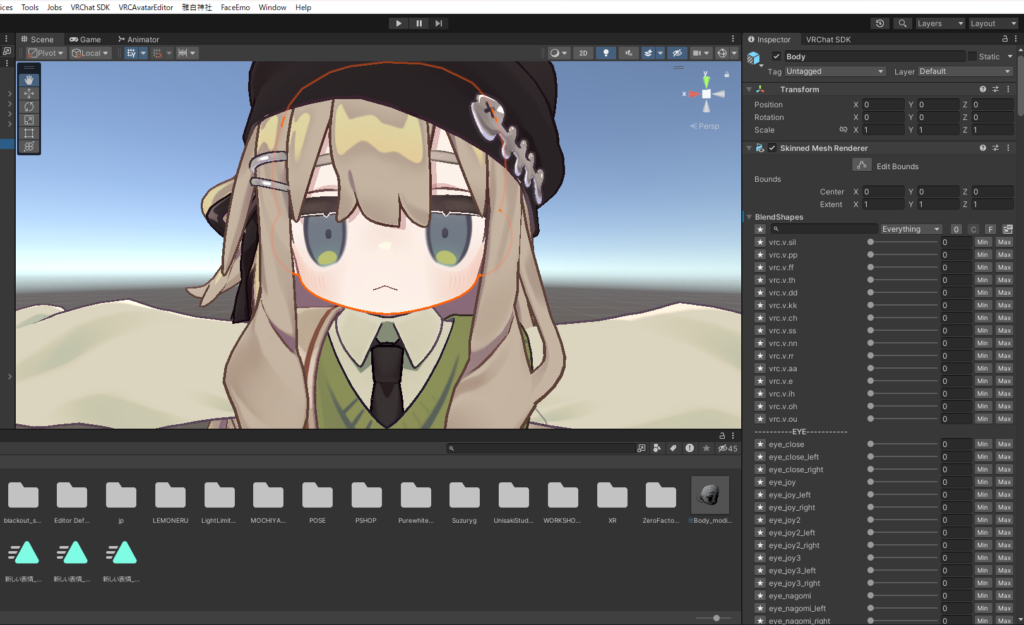1024x625 pixels.
Task: Click the Edit Bounds icon button
Action: (862, 165)
